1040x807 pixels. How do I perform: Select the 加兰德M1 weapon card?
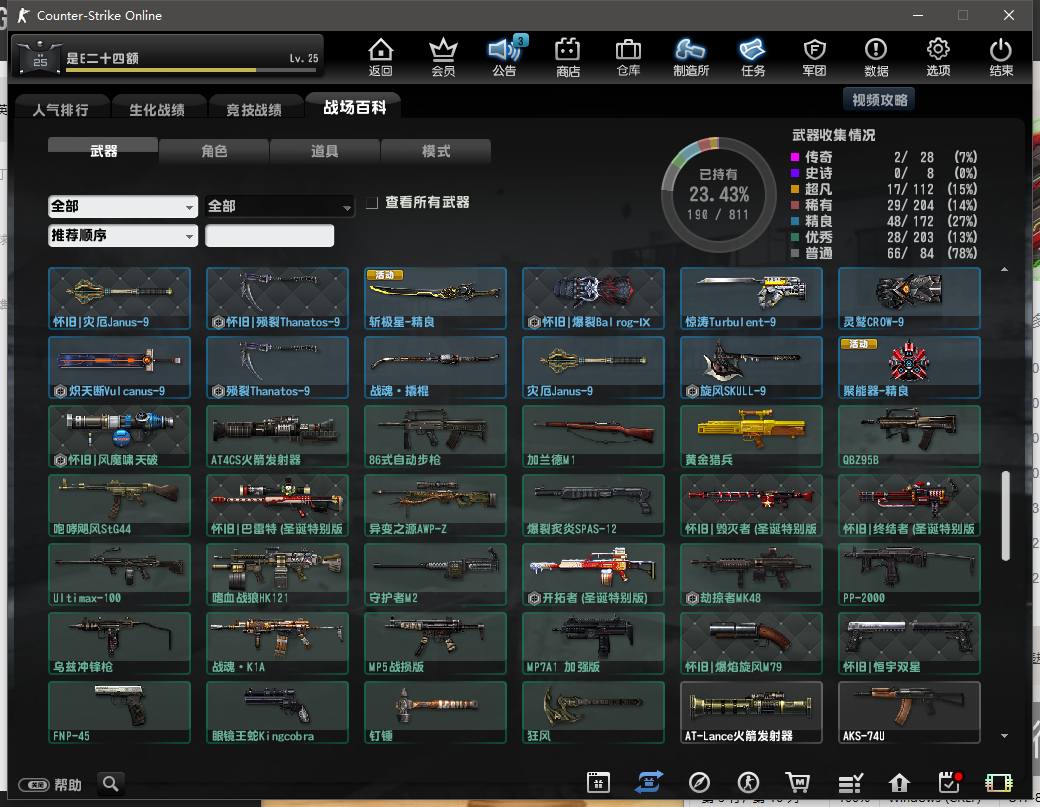coord(594,436)
